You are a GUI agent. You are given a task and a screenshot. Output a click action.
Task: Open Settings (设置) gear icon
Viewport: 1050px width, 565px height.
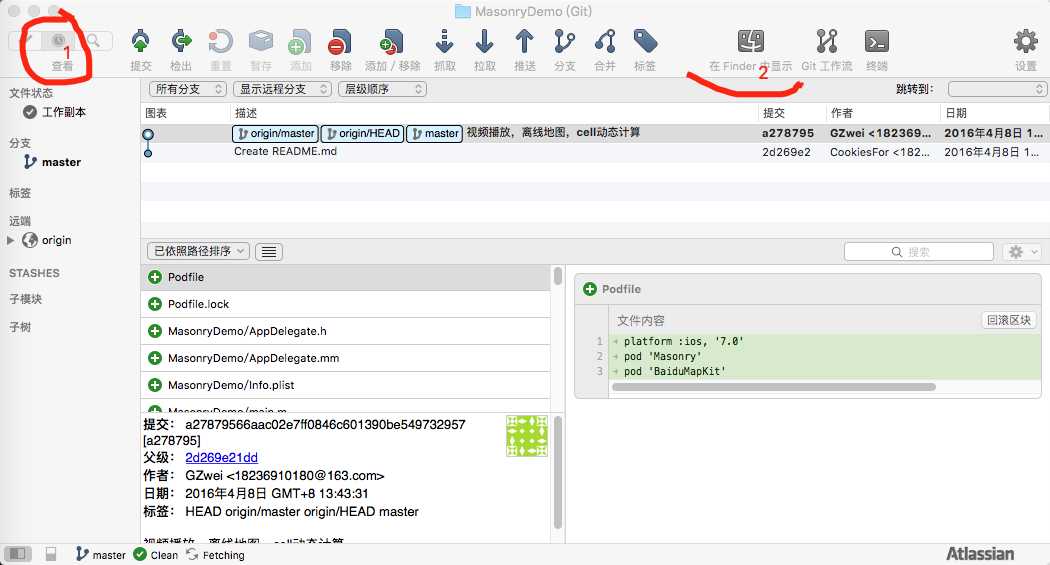click(x=1025, y=42)
